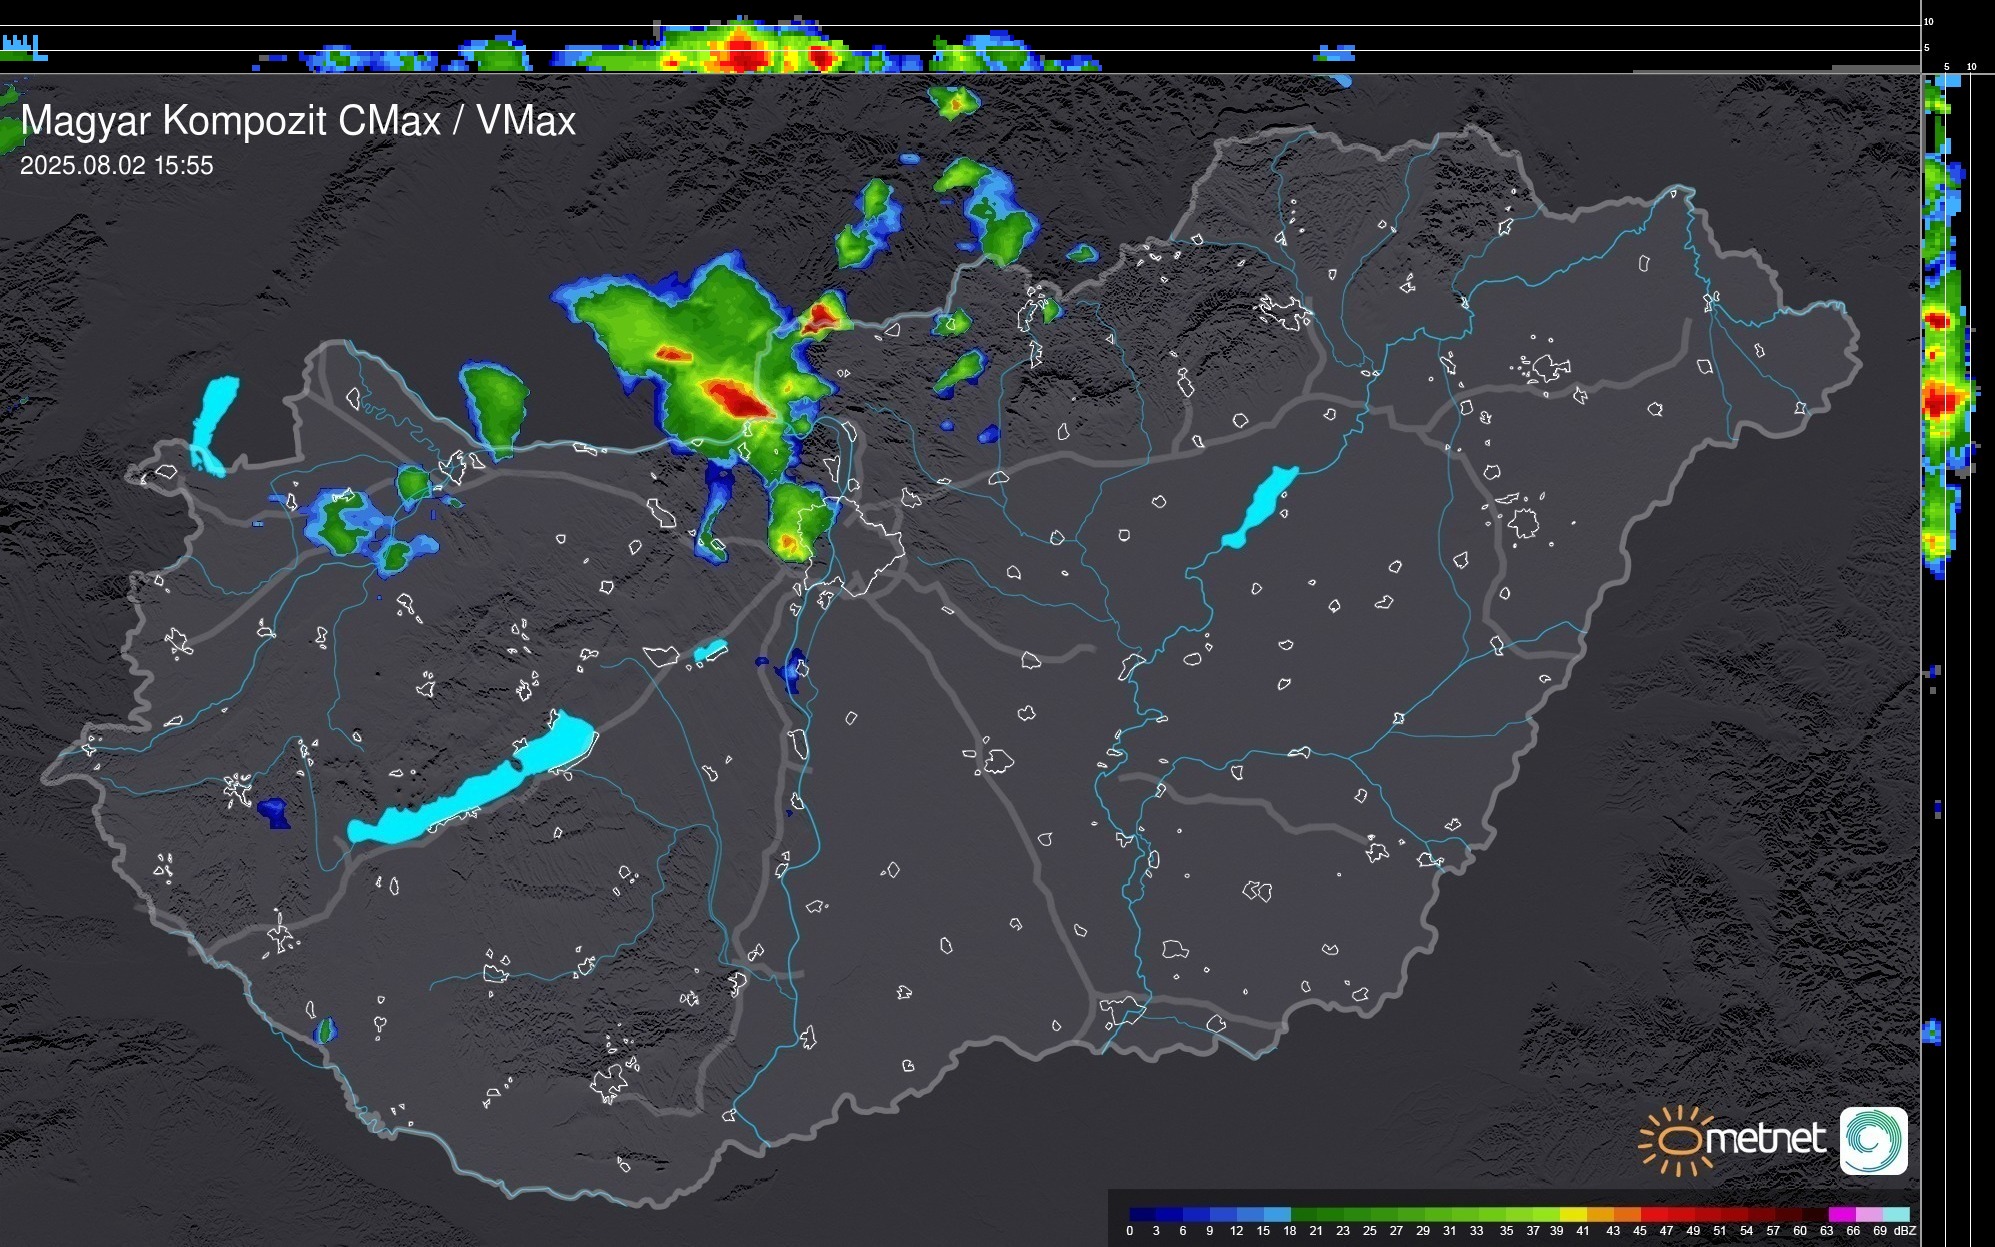Click the Magyar Kompozit CMax / VMax title

click(298, 121)
